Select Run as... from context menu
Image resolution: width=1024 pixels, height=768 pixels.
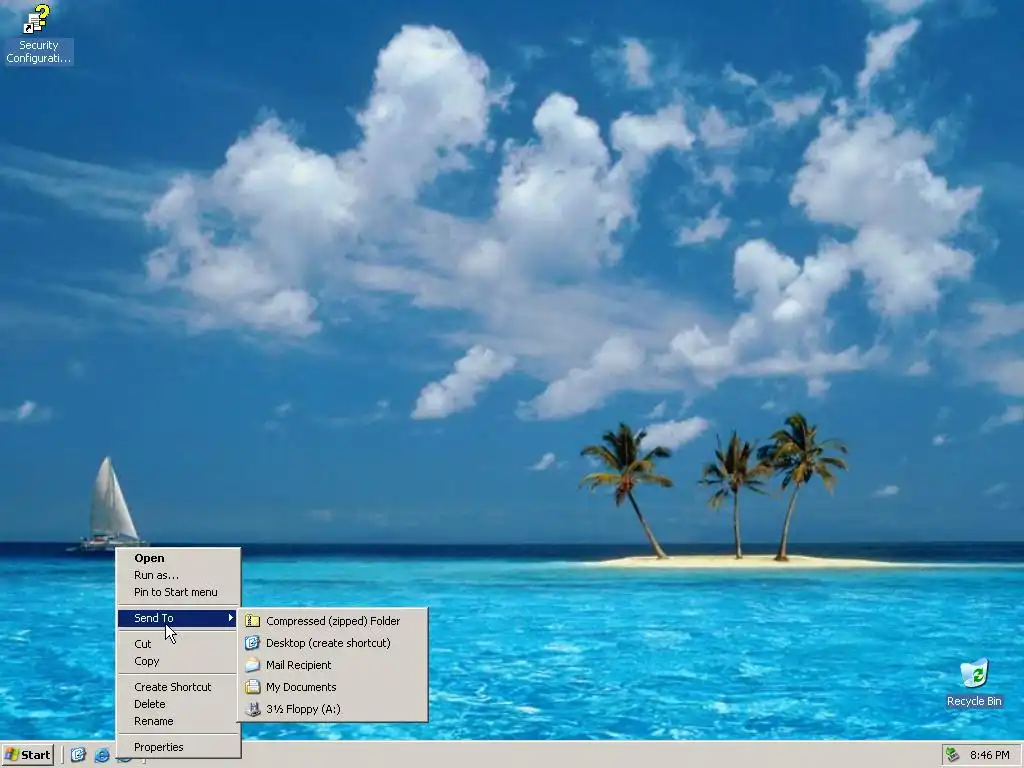[178, 575]
